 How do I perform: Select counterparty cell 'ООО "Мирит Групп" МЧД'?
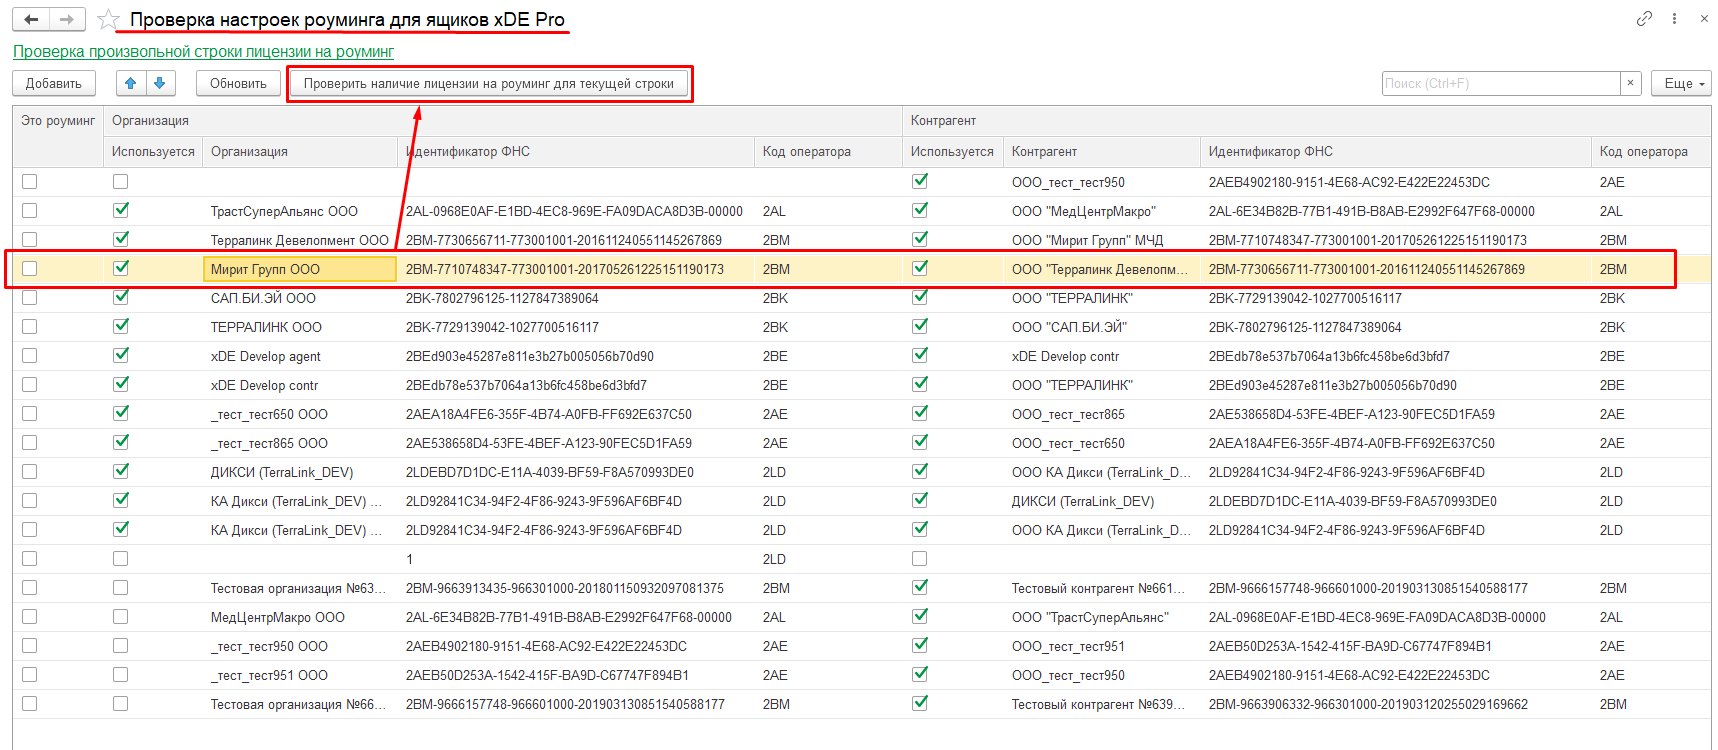coord(1101,240)
